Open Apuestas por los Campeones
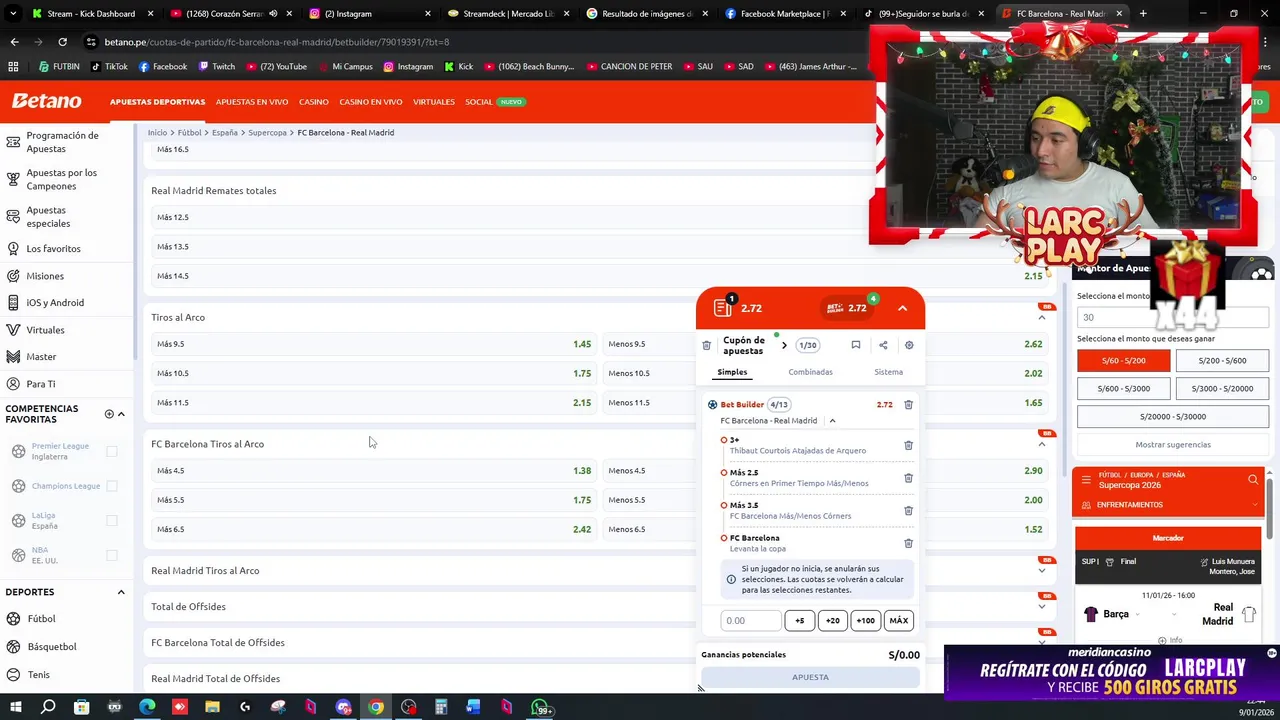 pyautogui.click(x=61, y=179)
